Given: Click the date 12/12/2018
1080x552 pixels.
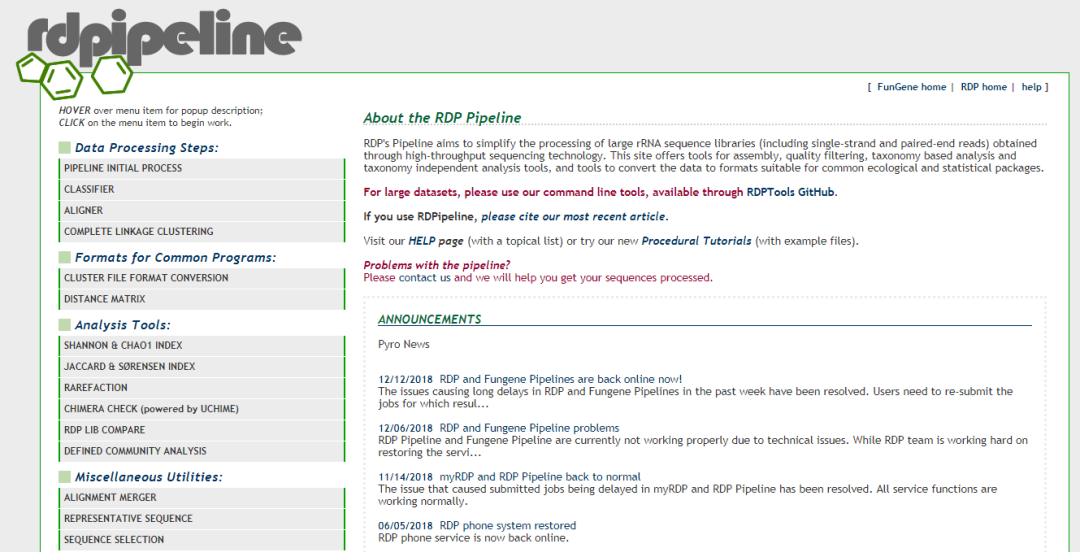Looking at the screenshot, I should (406, 380).
